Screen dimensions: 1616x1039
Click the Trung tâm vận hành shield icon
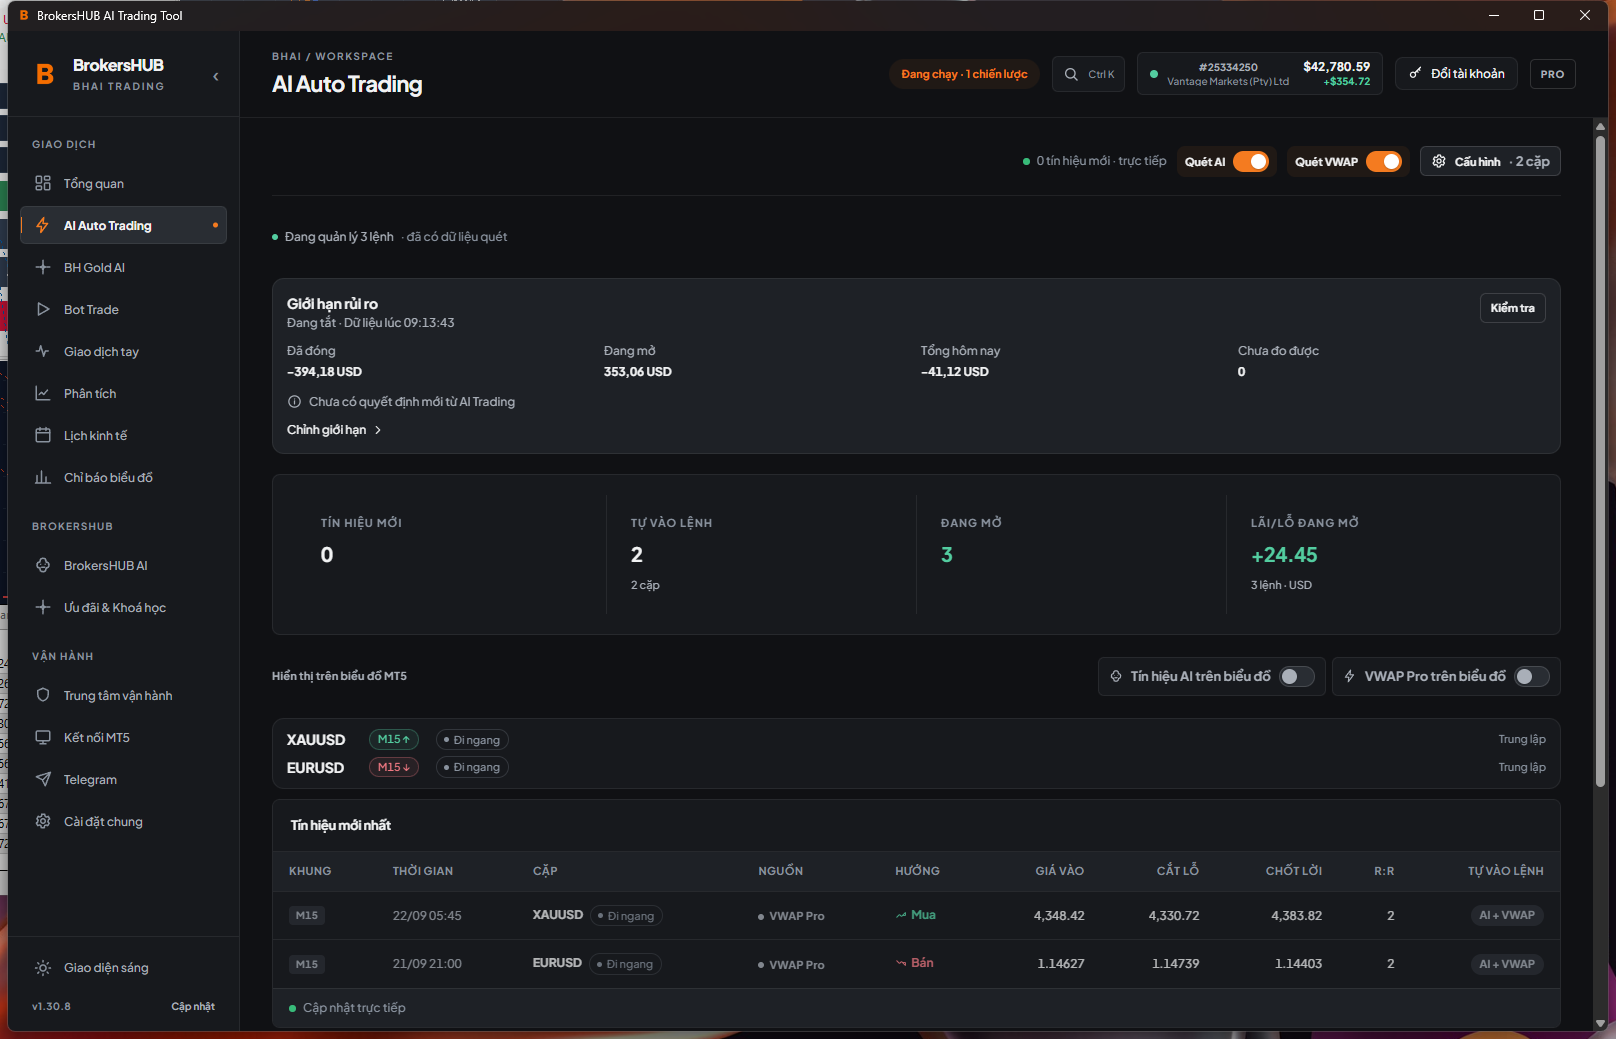click(43, 695)
